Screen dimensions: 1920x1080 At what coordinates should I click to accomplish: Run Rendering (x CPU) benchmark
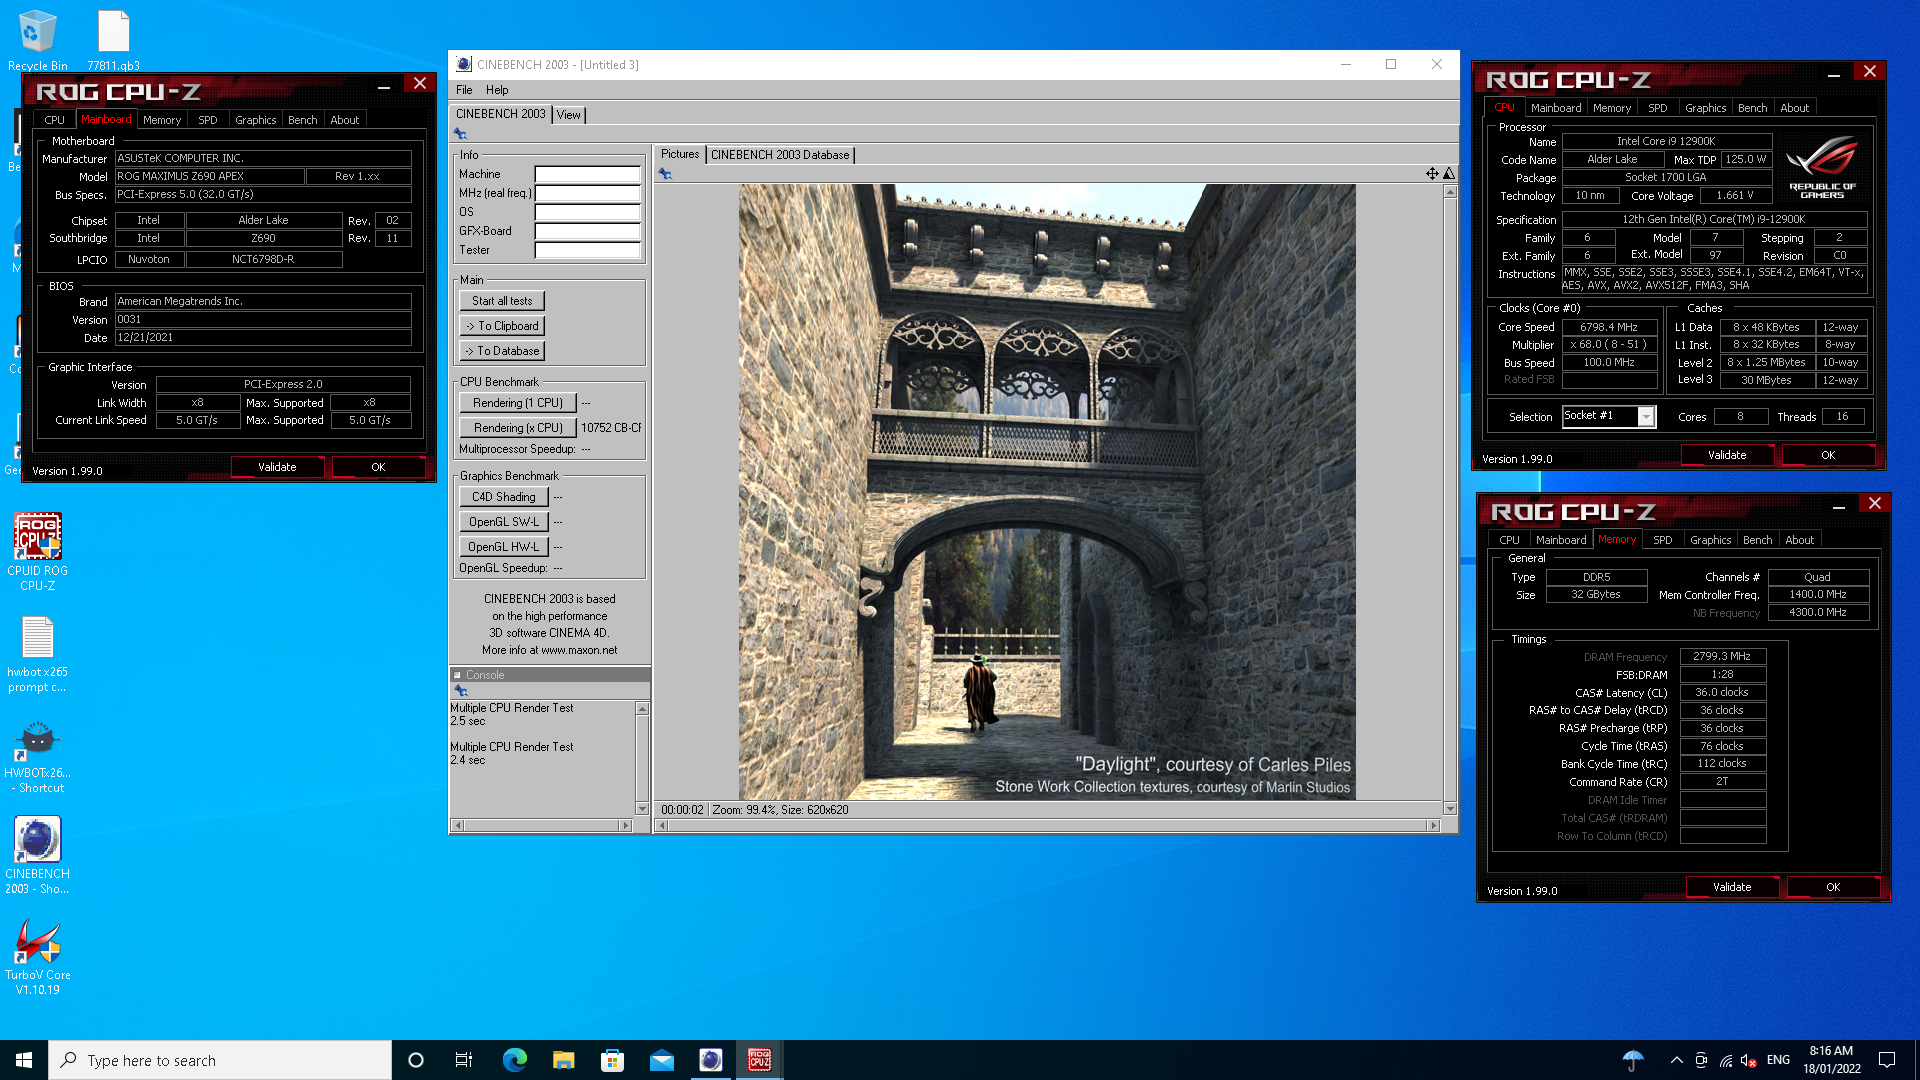tap(518, 428)
